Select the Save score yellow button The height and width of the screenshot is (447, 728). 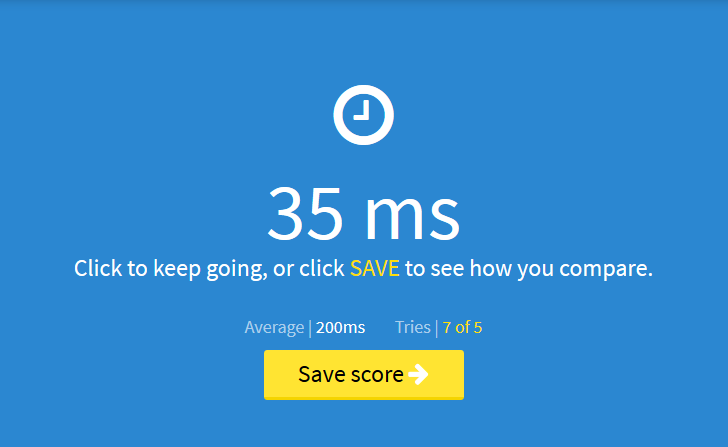coord(364,375)
